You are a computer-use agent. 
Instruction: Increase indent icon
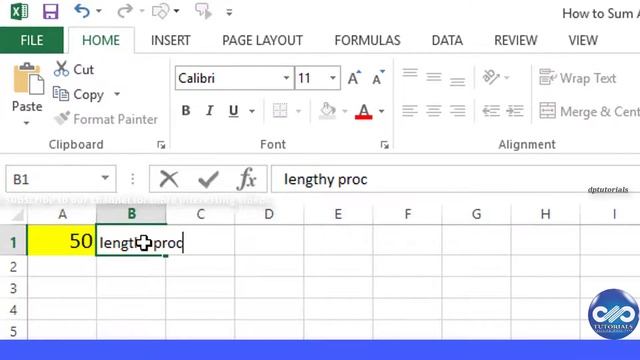pyautogui.click(x=515, y=111)
